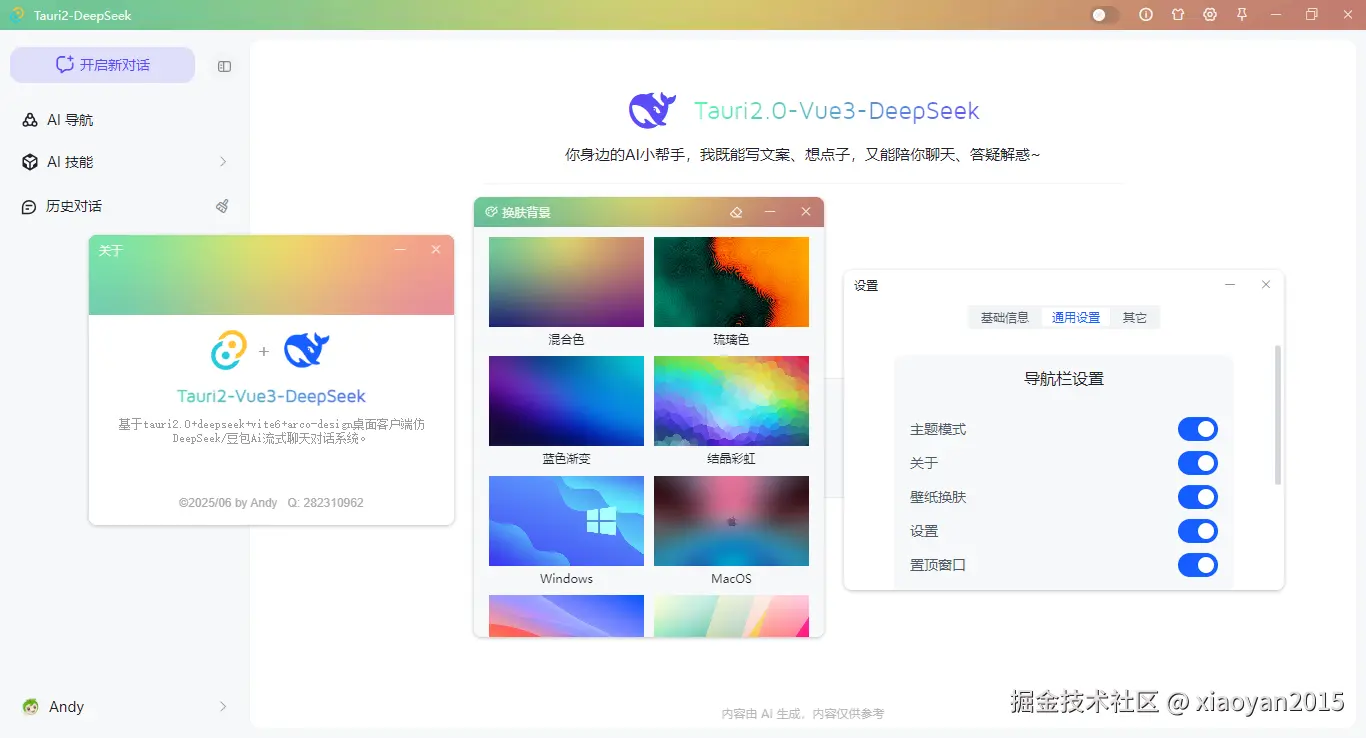Open the skin changer shirt icon in title bar
The width and height of the screenshot is (1366, 738).
(1178, 15)
